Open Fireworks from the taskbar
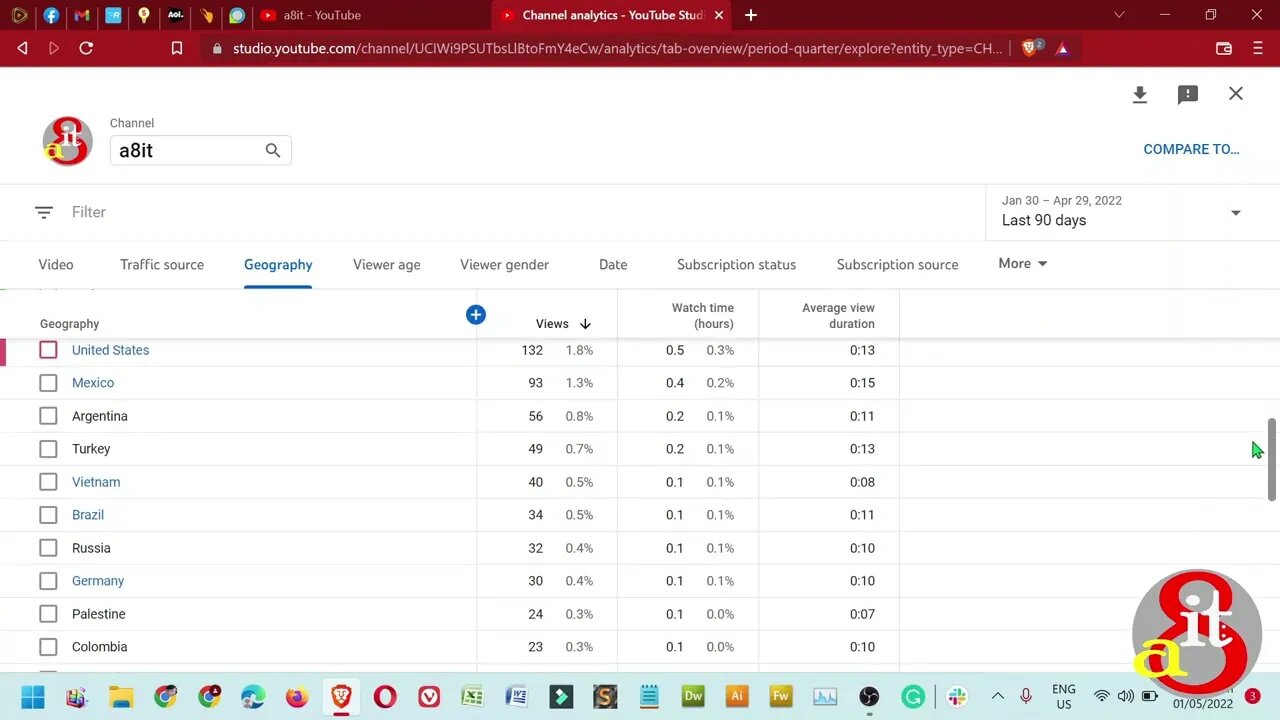The image size is (1280, 720). [x=781, y=697]
